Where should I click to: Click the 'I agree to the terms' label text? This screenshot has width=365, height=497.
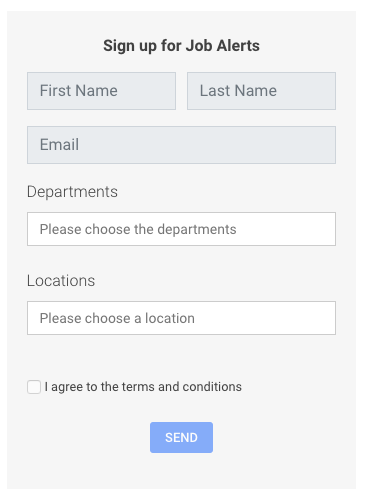[x=99, y=387]
